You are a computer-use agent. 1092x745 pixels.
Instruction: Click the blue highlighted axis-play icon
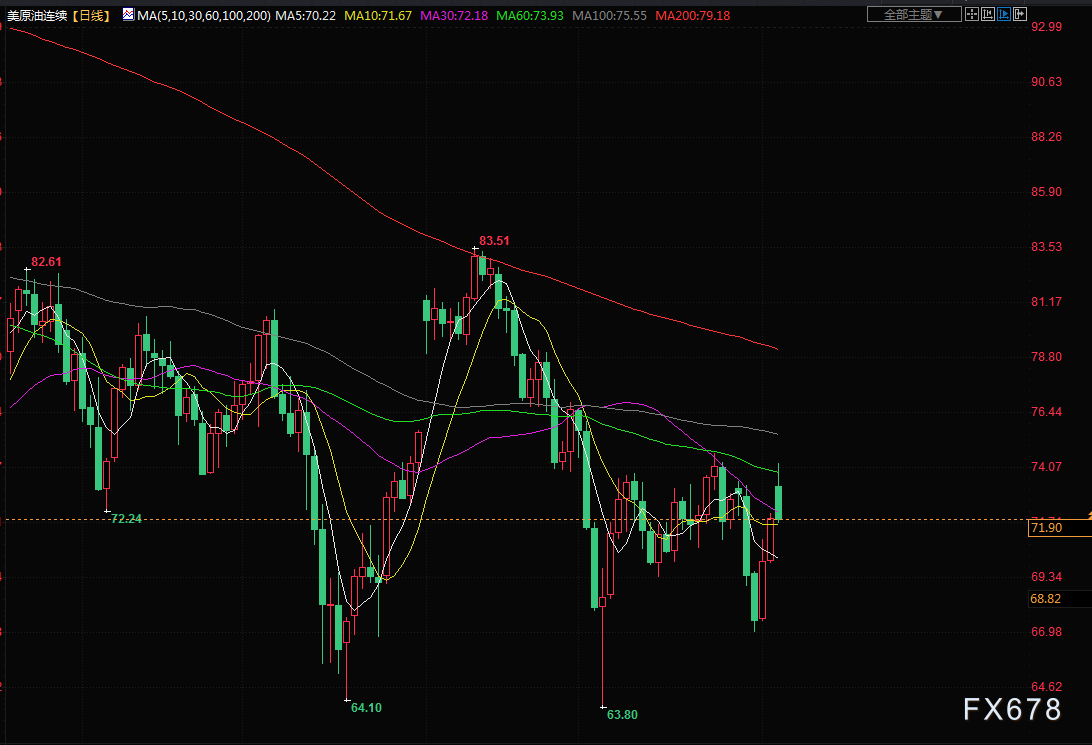pyautogui.click(x=1004, y=14)
